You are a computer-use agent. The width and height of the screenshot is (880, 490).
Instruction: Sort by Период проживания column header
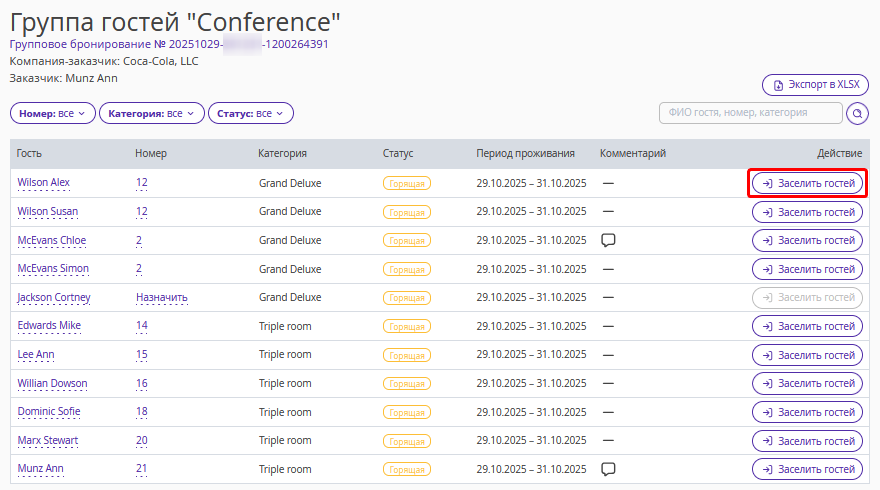tap(525, 154)
